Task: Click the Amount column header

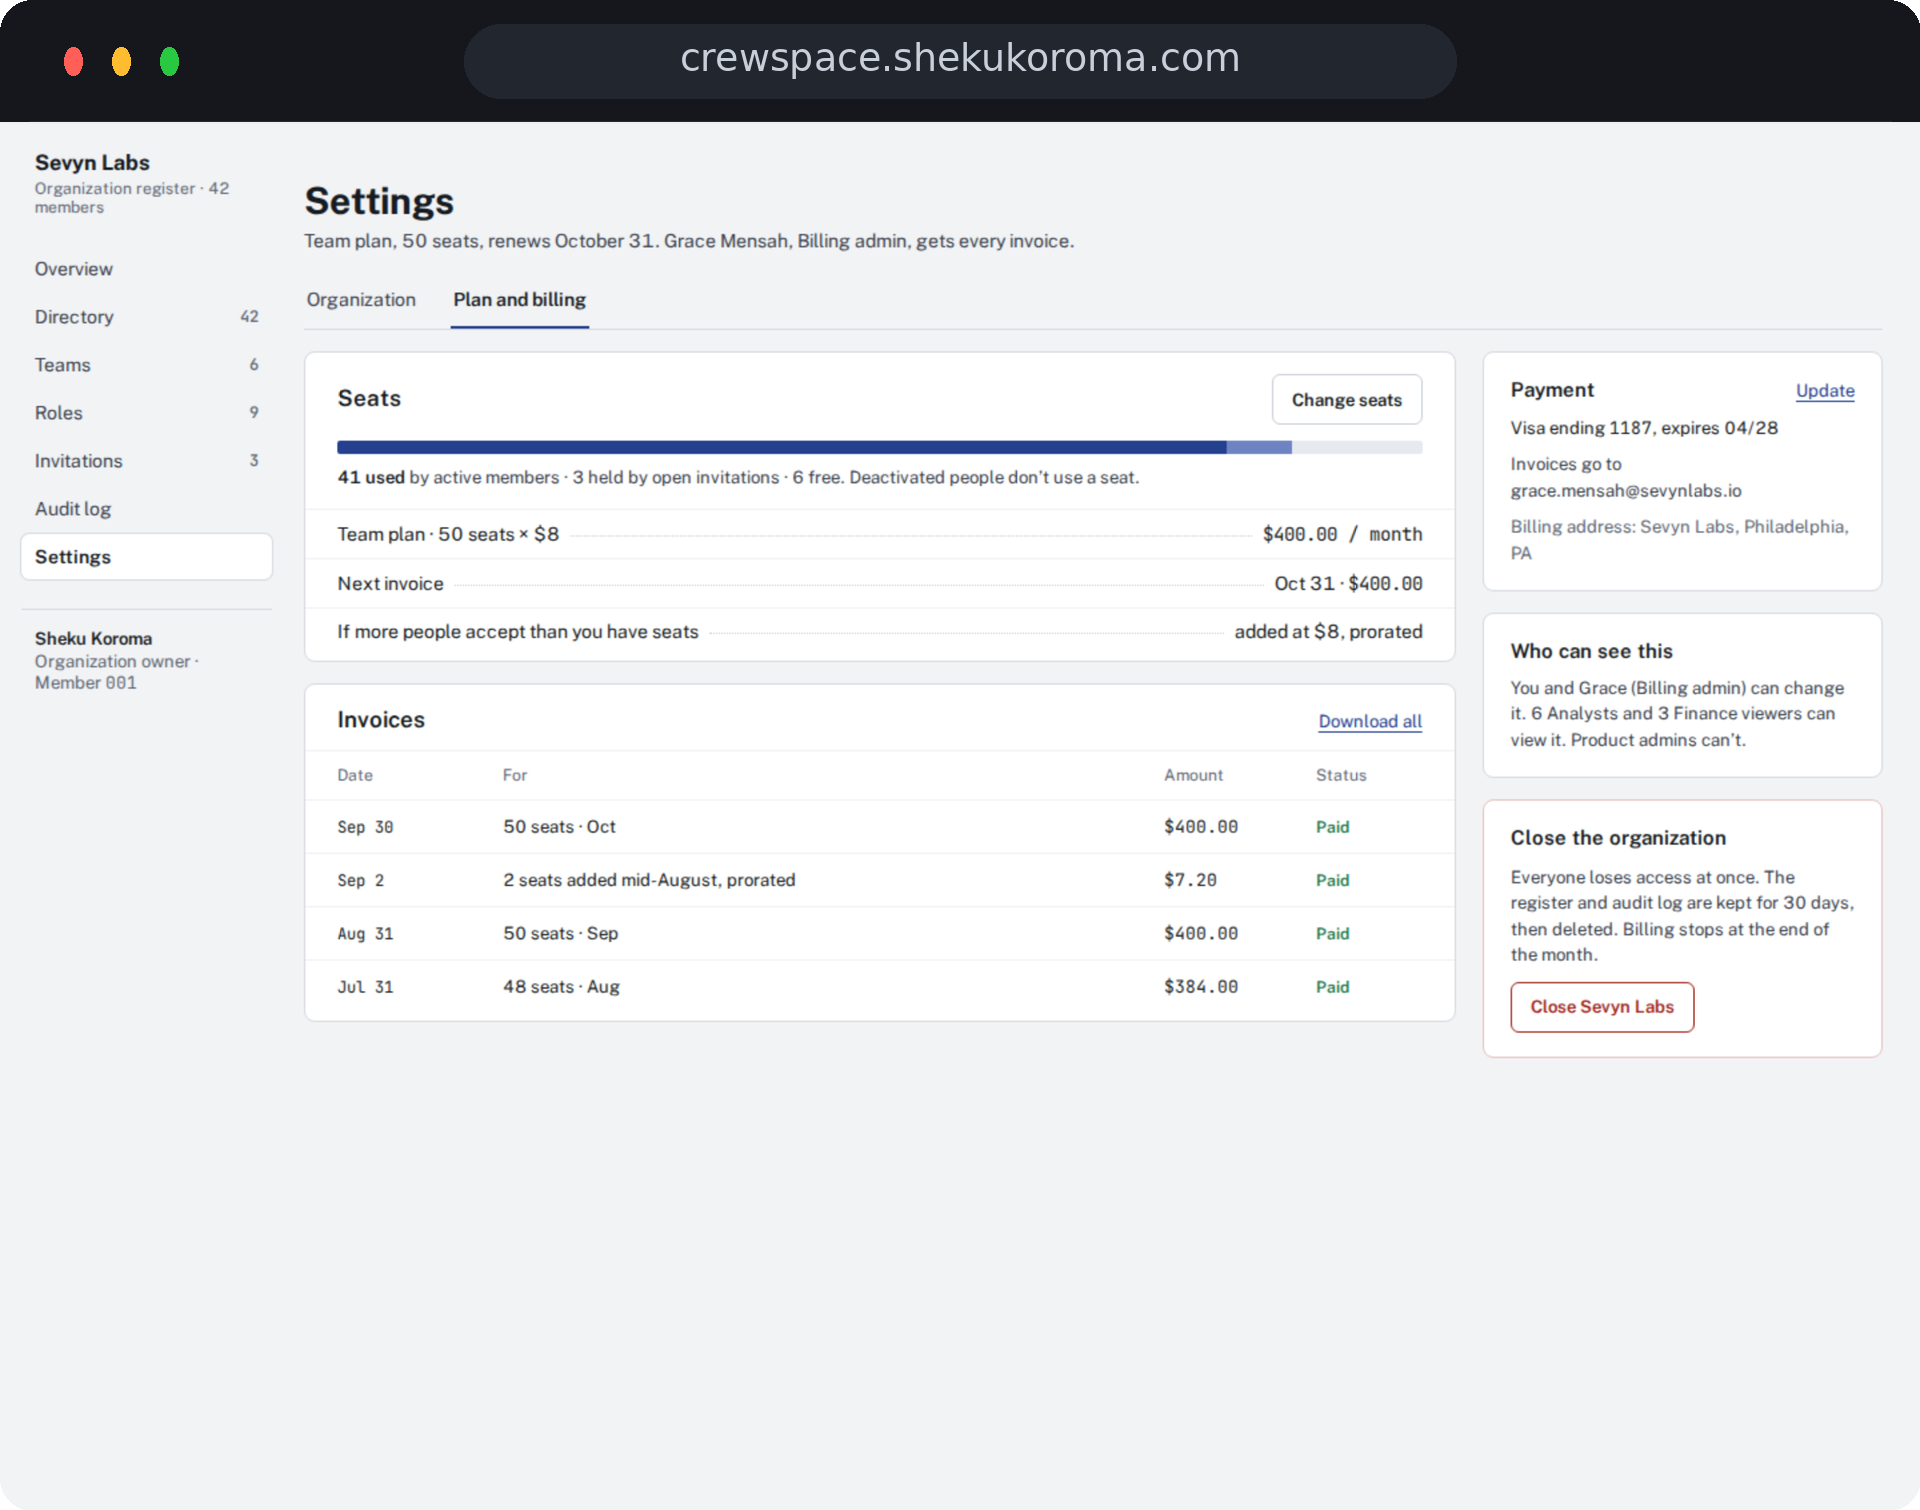Action: 1193,775
